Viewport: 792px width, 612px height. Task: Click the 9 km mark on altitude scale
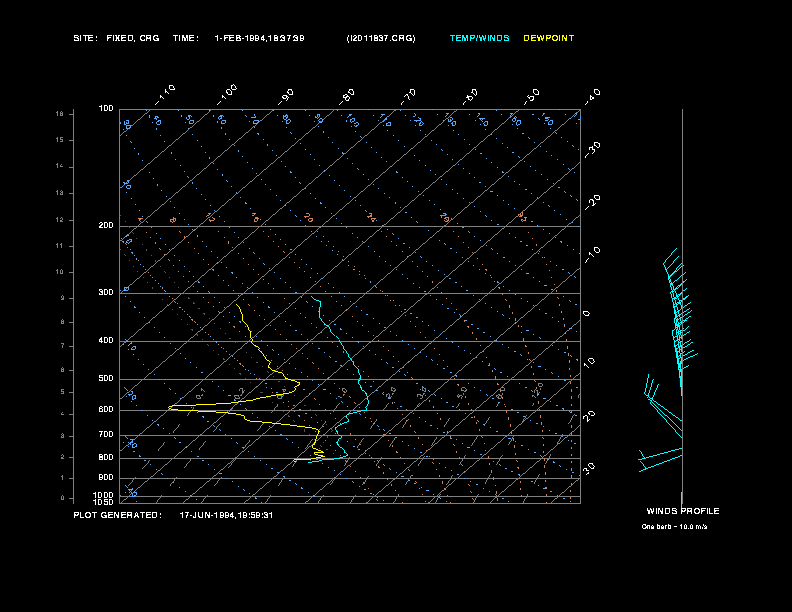coord(63,298)
